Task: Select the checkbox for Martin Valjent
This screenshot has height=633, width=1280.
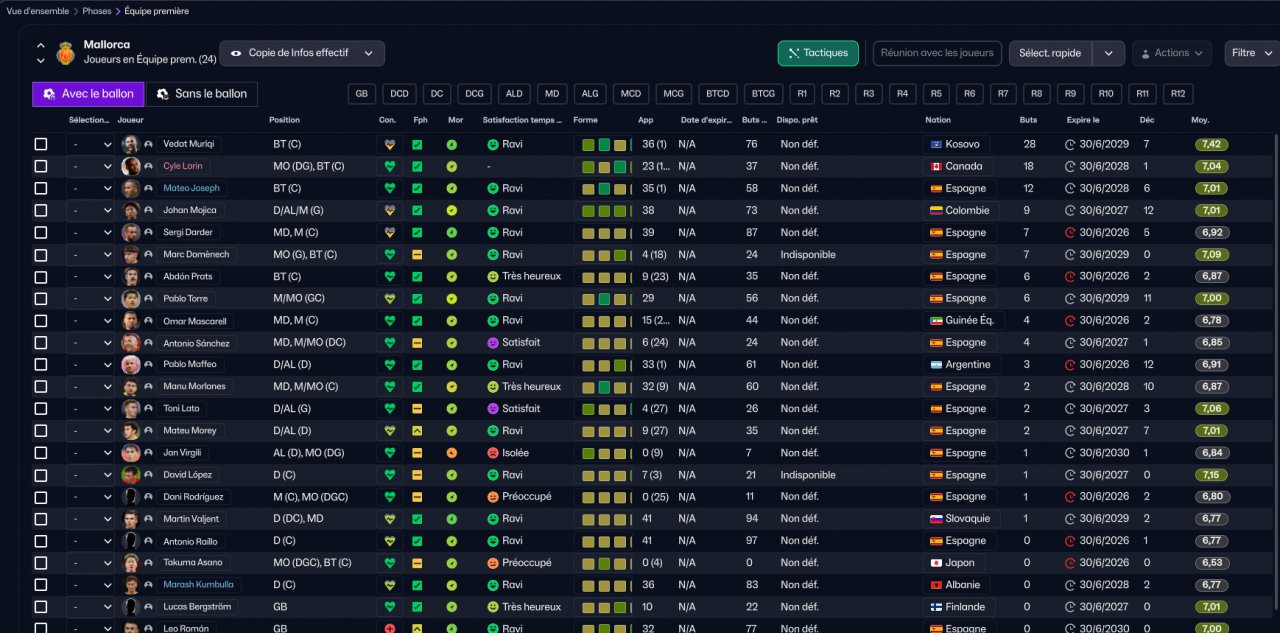Action: pos(41,519)
